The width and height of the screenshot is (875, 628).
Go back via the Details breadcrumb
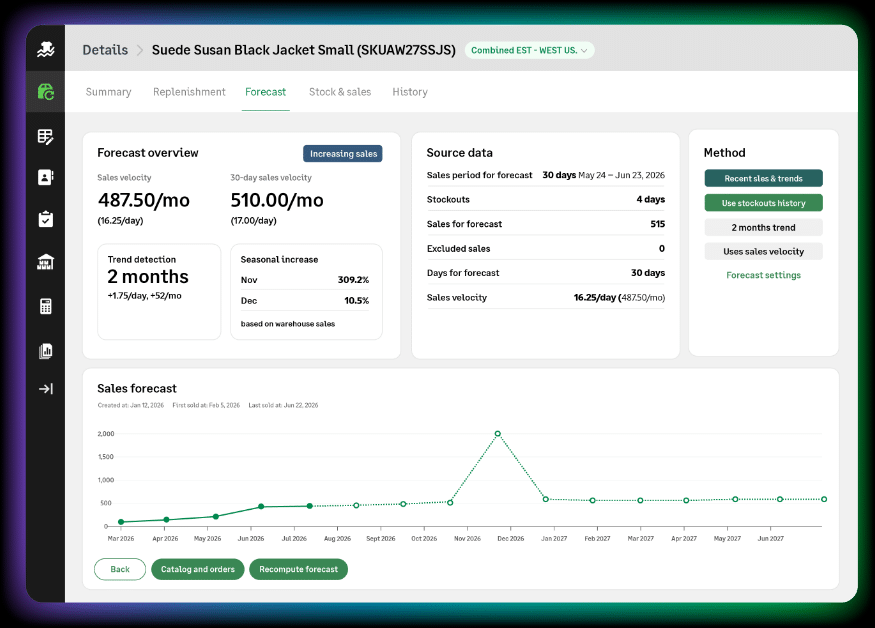point(105,50)
